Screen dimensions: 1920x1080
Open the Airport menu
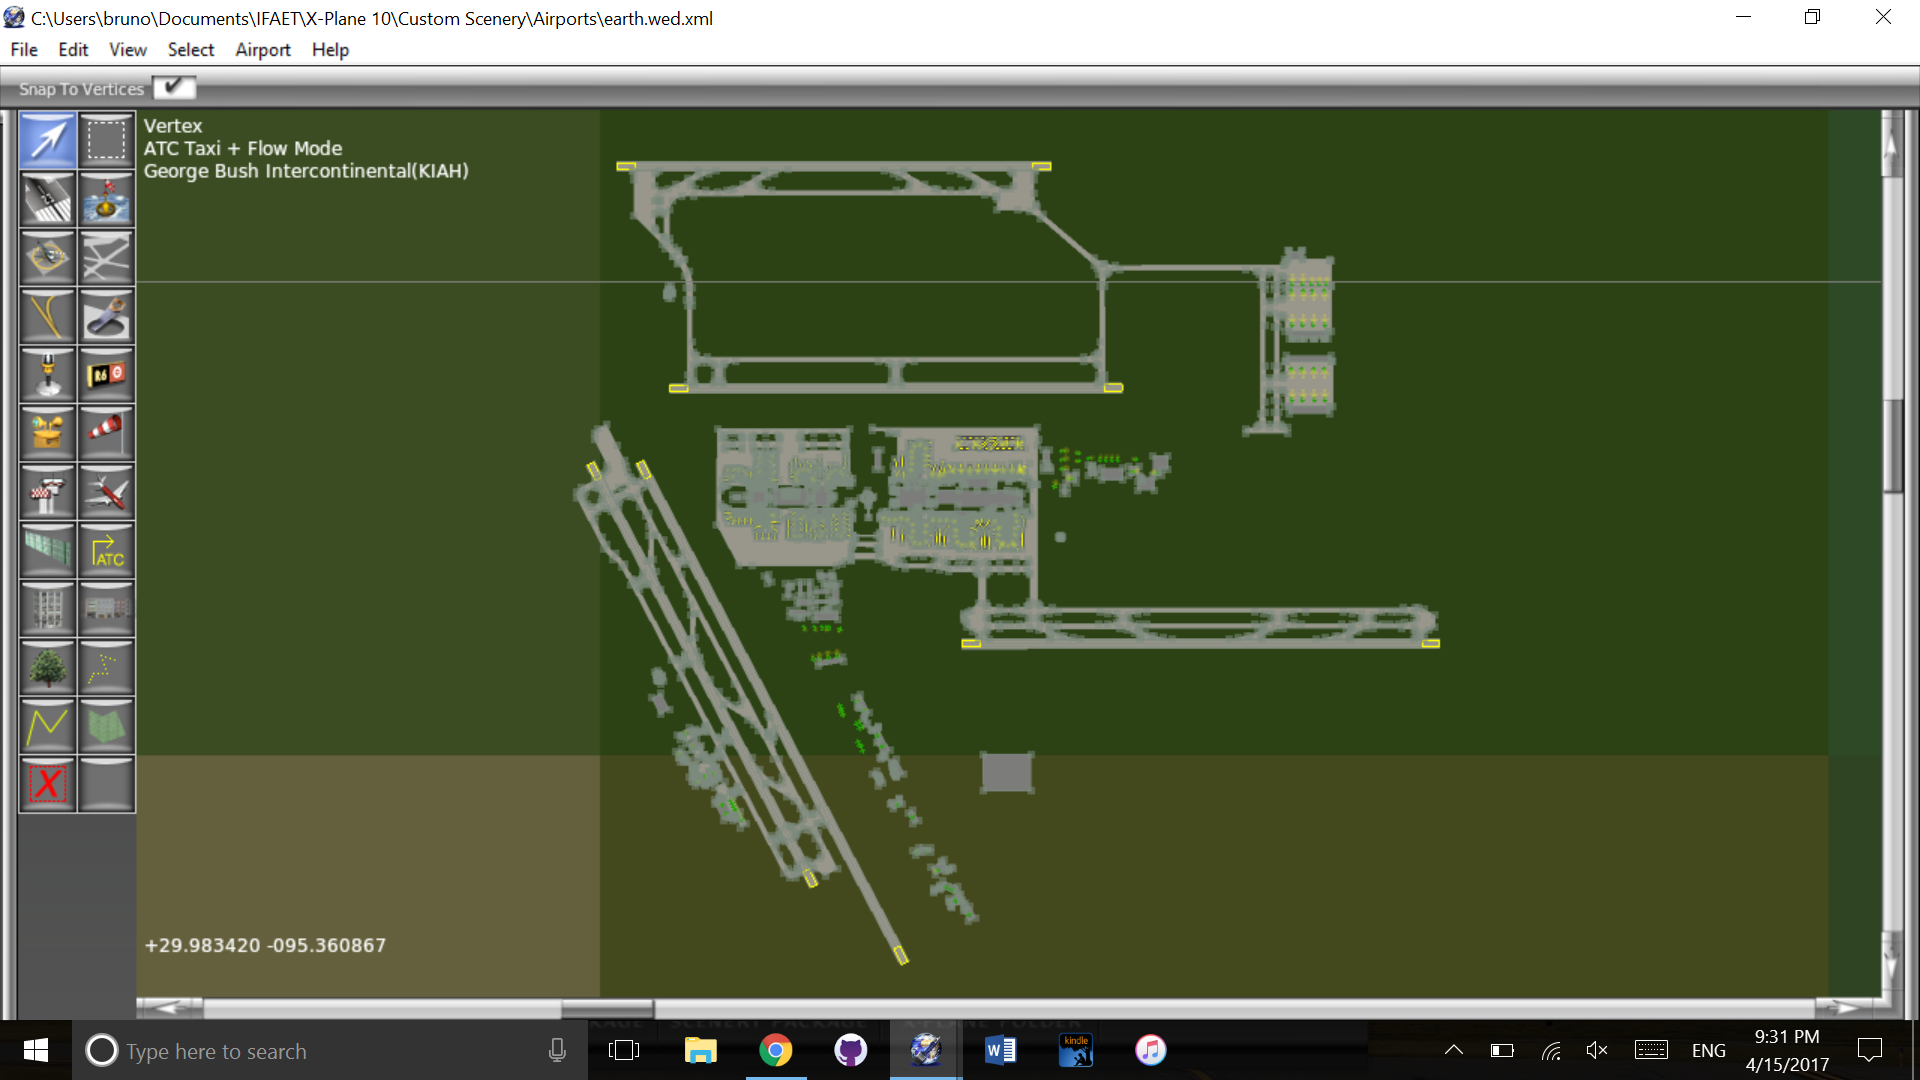[x=262, y=50]
